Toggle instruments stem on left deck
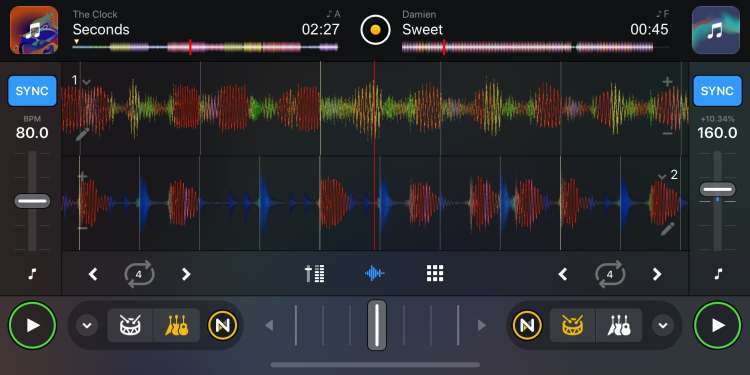The height and width of the screenshot is (375, 750). click(176, 326)
